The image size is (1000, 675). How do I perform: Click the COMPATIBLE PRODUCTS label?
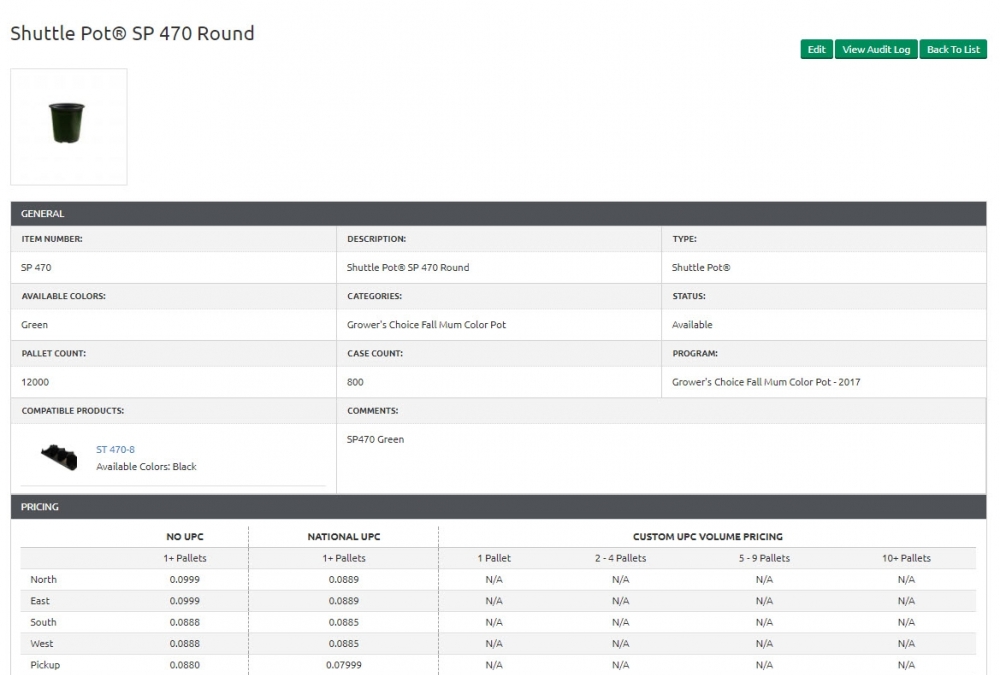click(73, 411)
